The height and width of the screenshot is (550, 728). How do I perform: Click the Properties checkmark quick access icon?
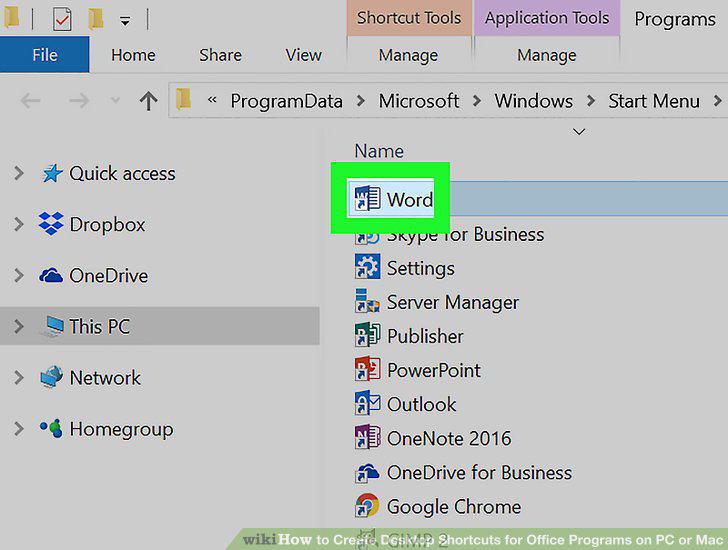[62, 19]
